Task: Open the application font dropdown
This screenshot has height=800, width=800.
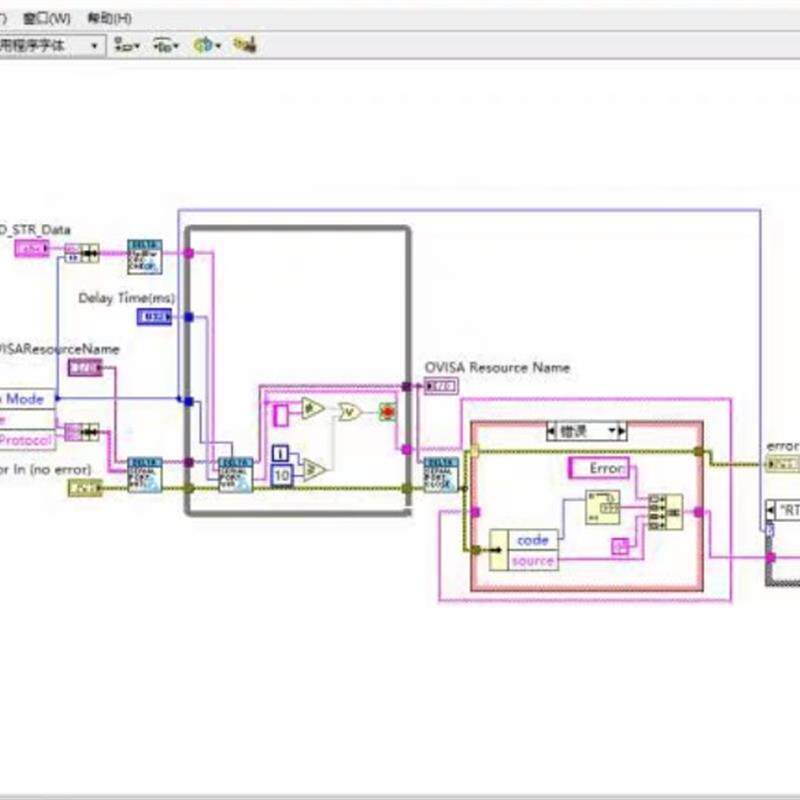Action: [51, 46]
